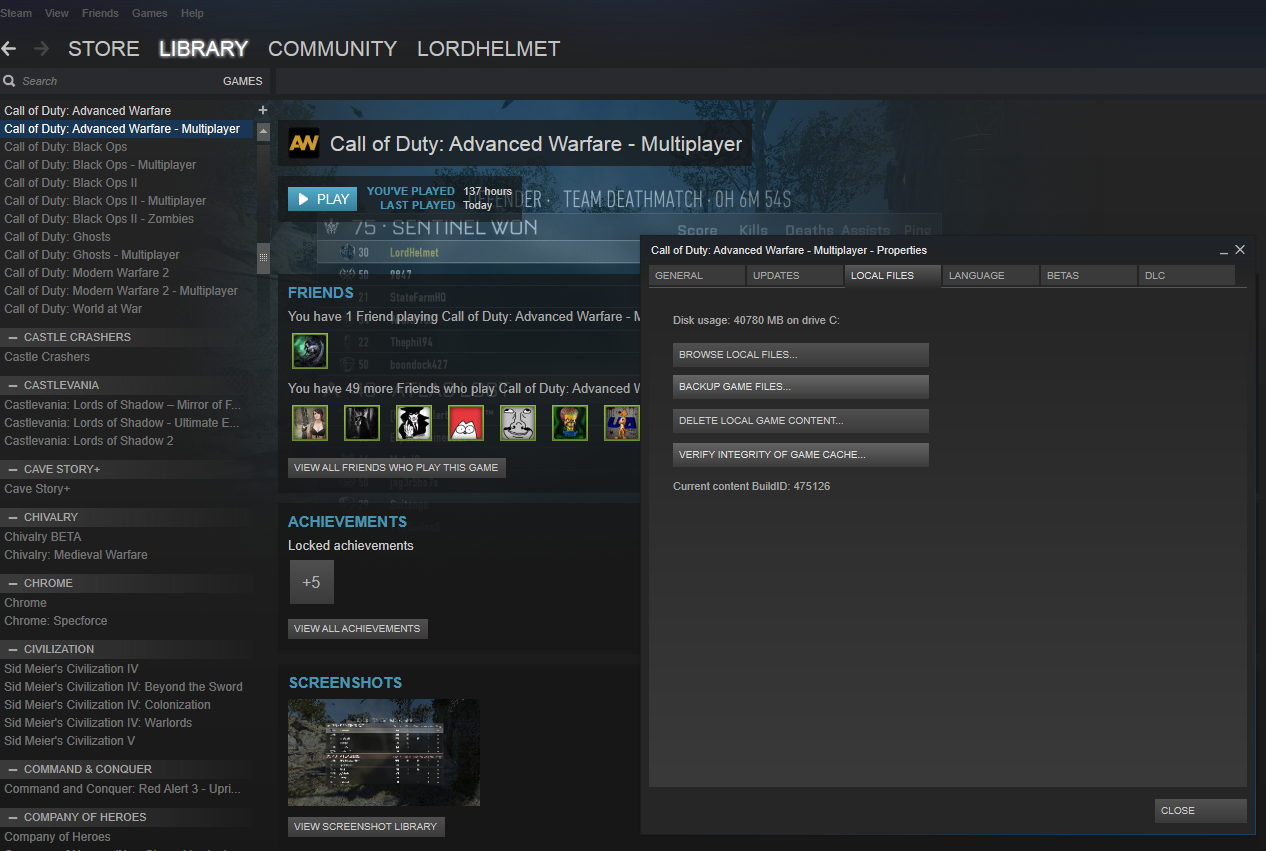The image size is (1266, 851).
Task: Click the search magnifier icon
Action: 9,81
